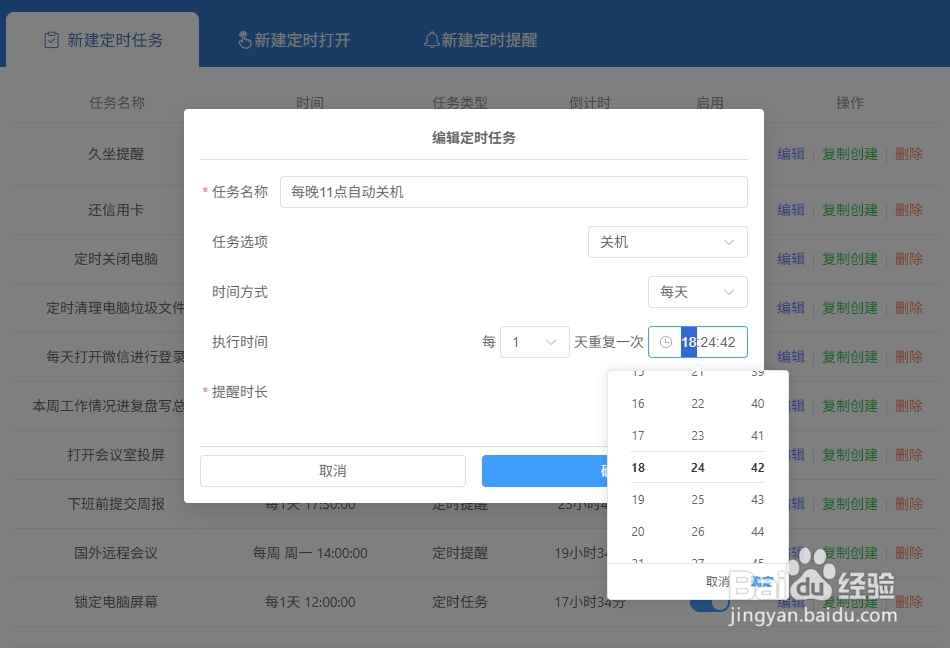
Task: Select minute 23 in the time picker
Action: (x=698, y=435)
